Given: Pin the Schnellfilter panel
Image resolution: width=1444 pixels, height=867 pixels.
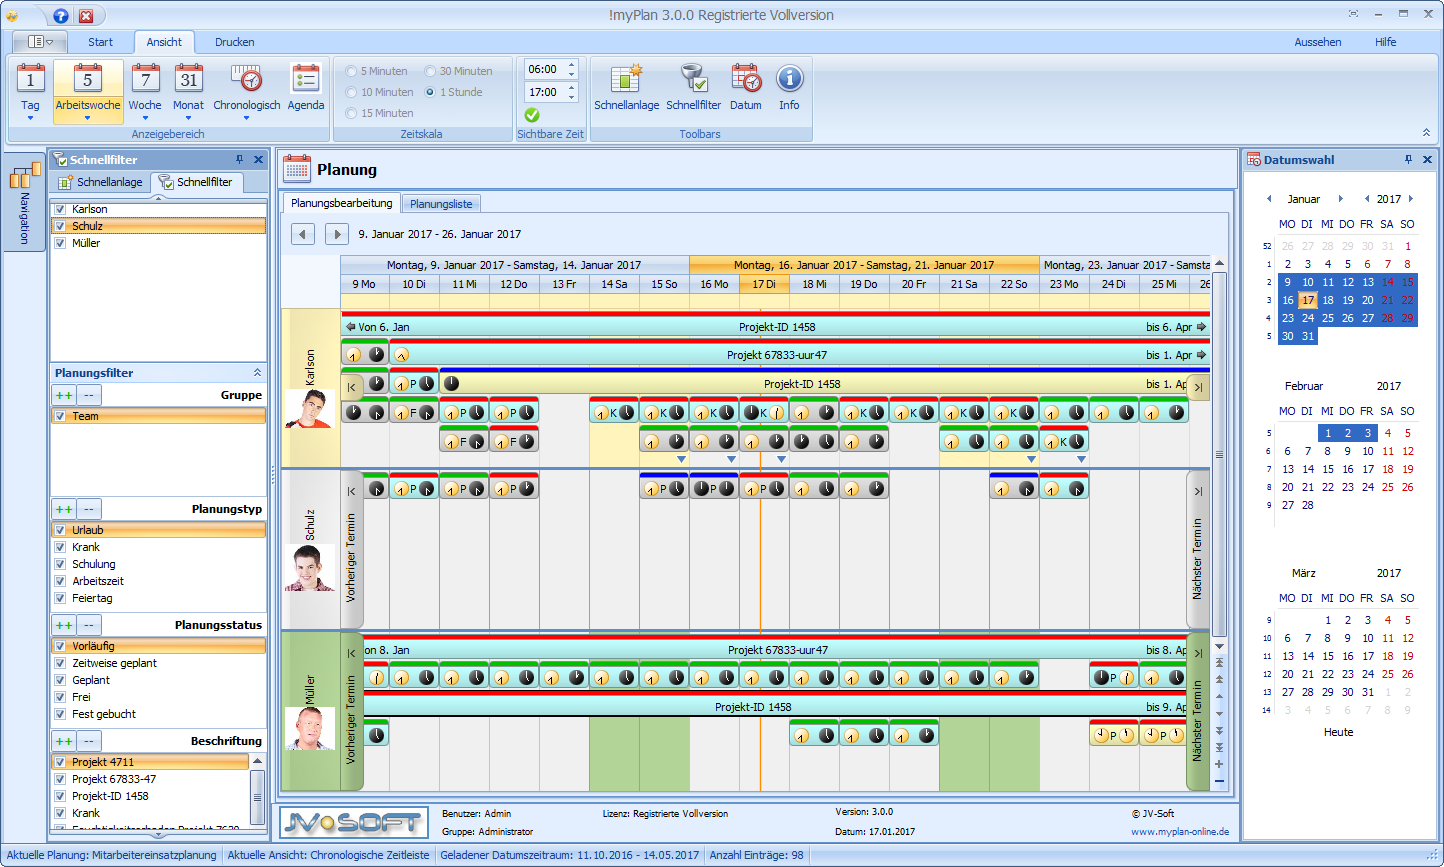Looking at the screenshot, I should tap(239, 160).
